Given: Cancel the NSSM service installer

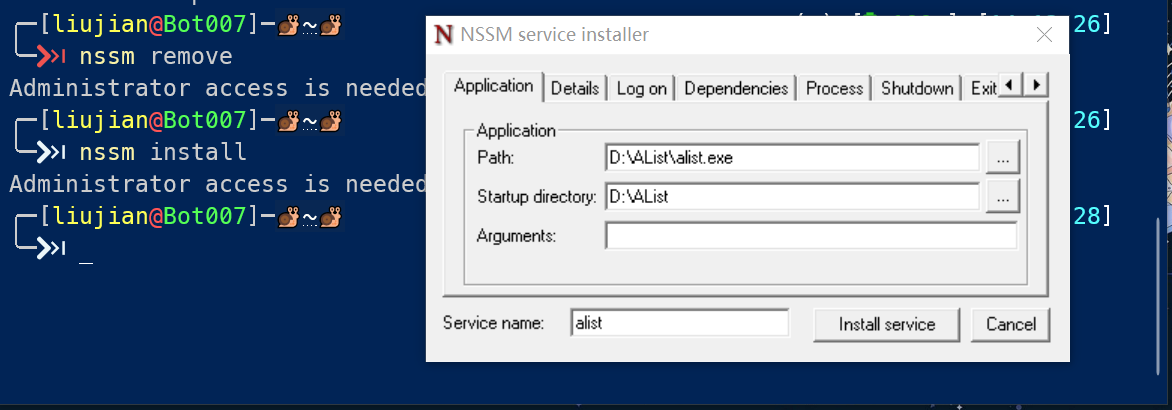Looking at the screenshot, I should (1011, 324).
